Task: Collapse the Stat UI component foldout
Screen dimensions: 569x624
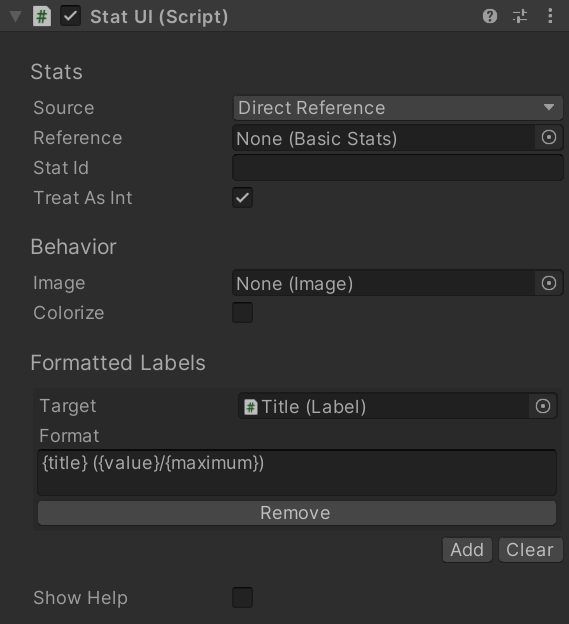Action: pyautogui.click(x=16, y=17)
